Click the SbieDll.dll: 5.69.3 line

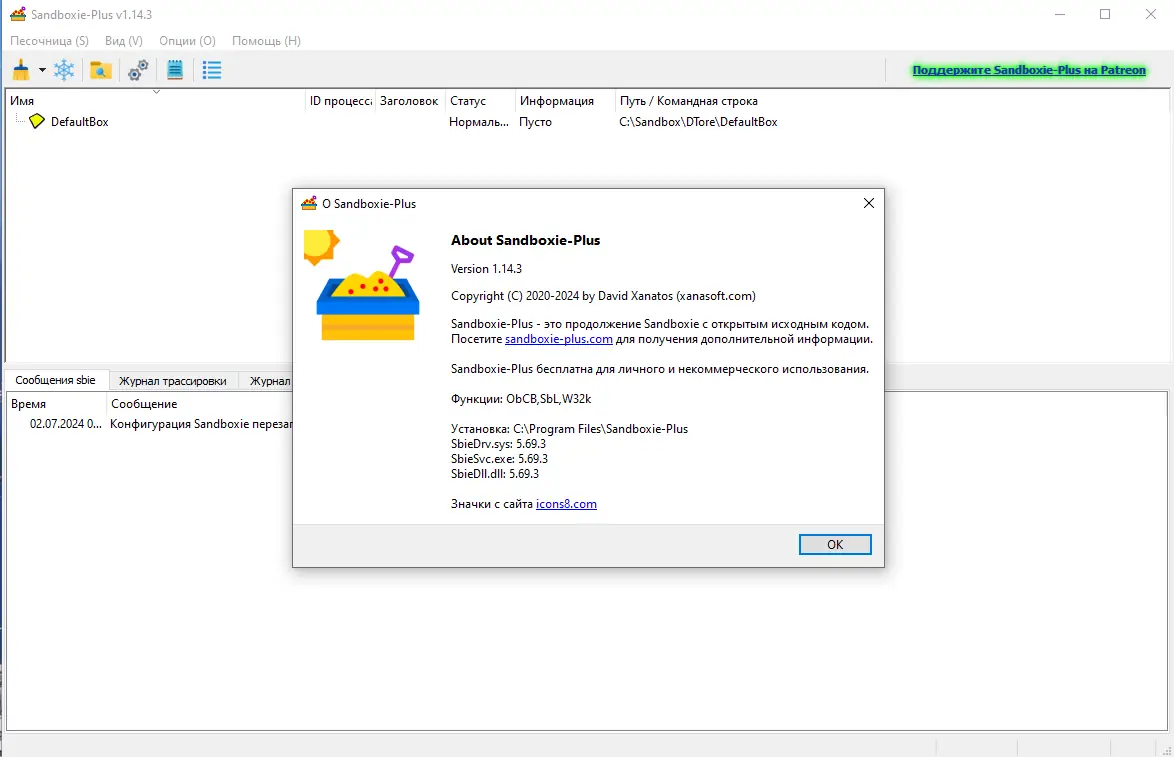(x=495, y=474)
